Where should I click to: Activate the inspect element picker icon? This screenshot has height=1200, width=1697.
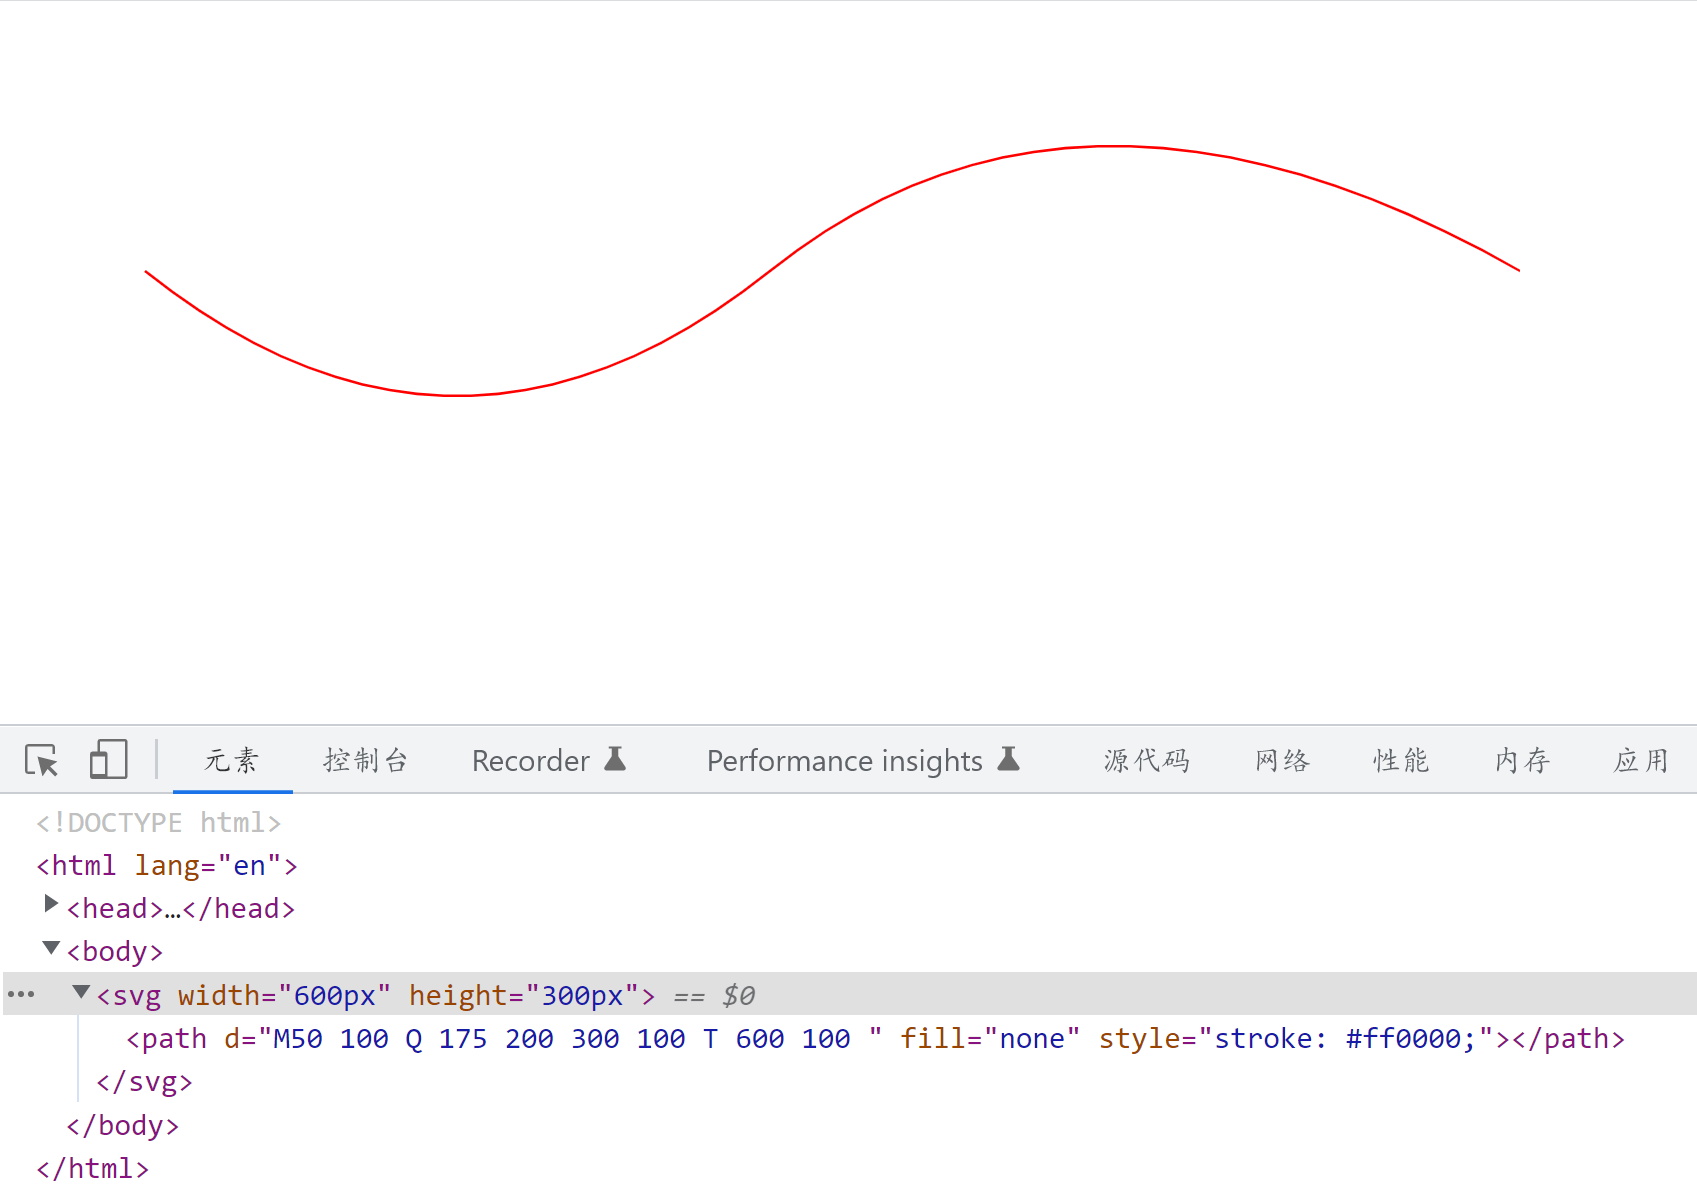tap(42, 760)
